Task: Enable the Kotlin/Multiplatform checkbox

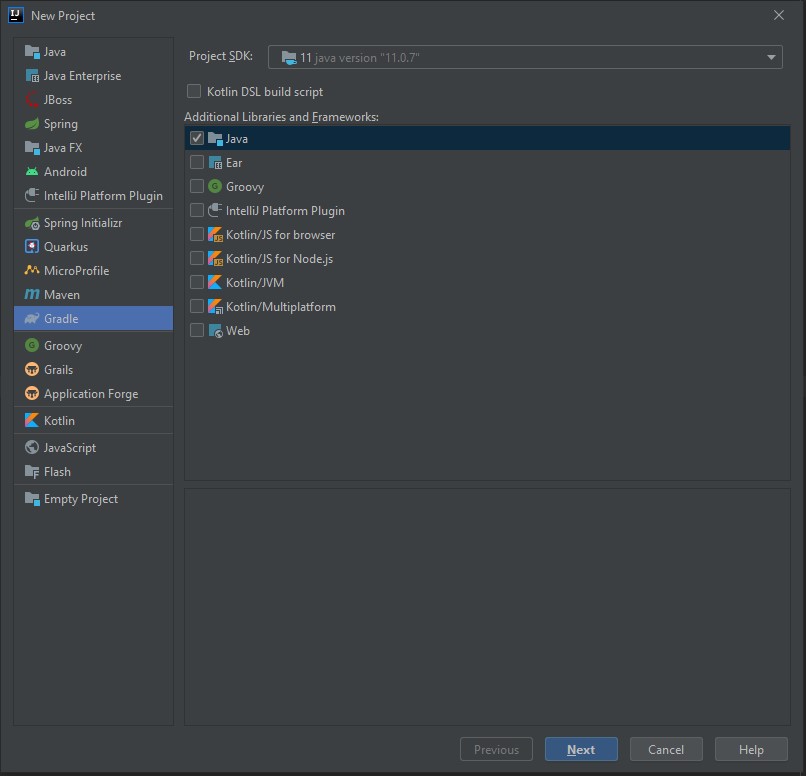Action: pyautogui.click(x=197, y=306)
